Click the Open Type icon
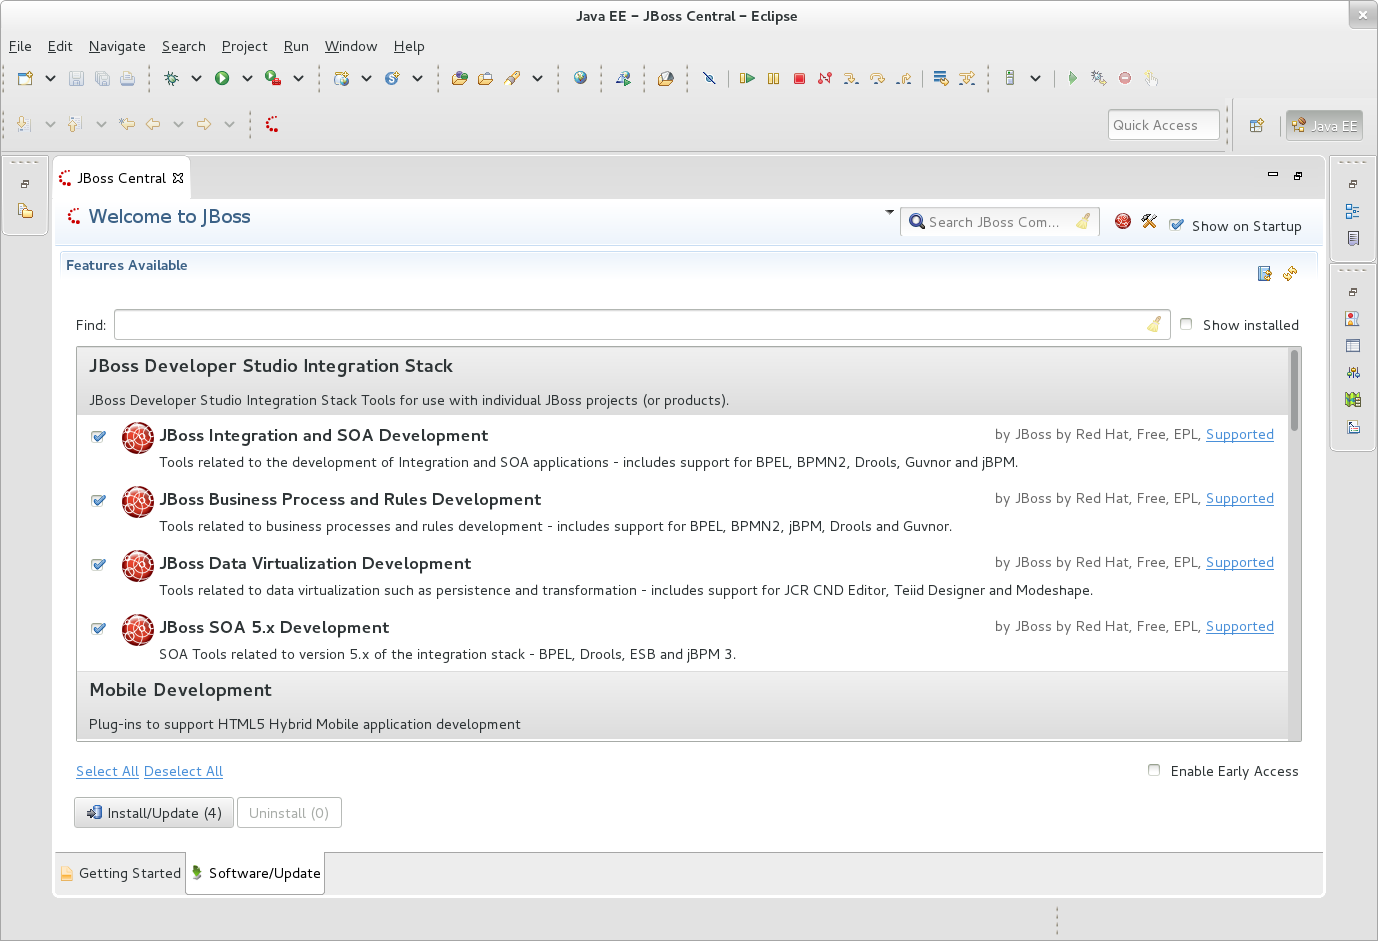The width and height of the screenshot is (1378, 941). (460, 78)
